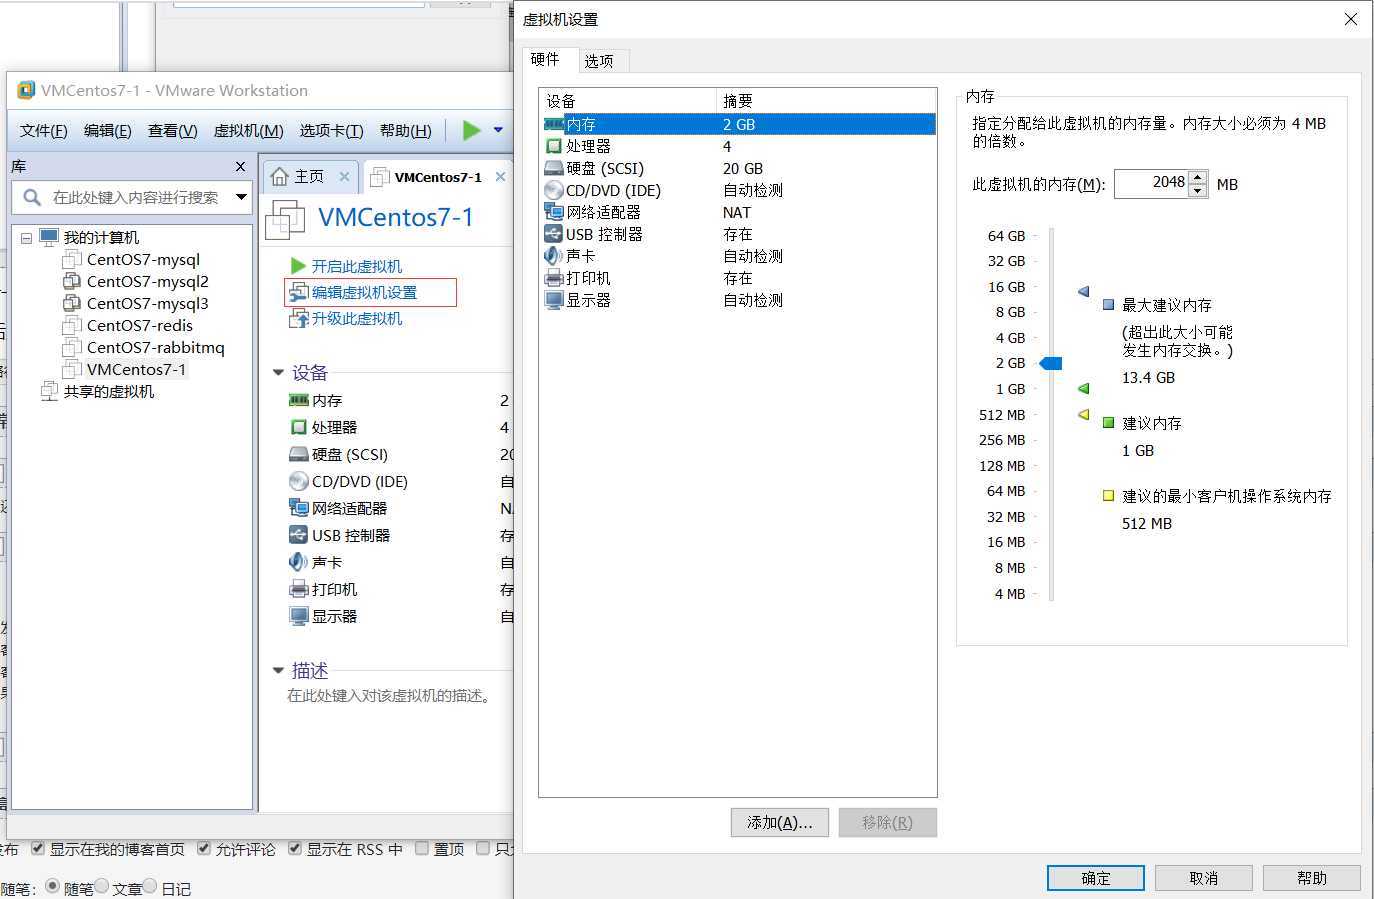Image resolution: width=1374 pixels, height=899 pixels.
Task: Open the Edit menu
Action: [108, 131]
